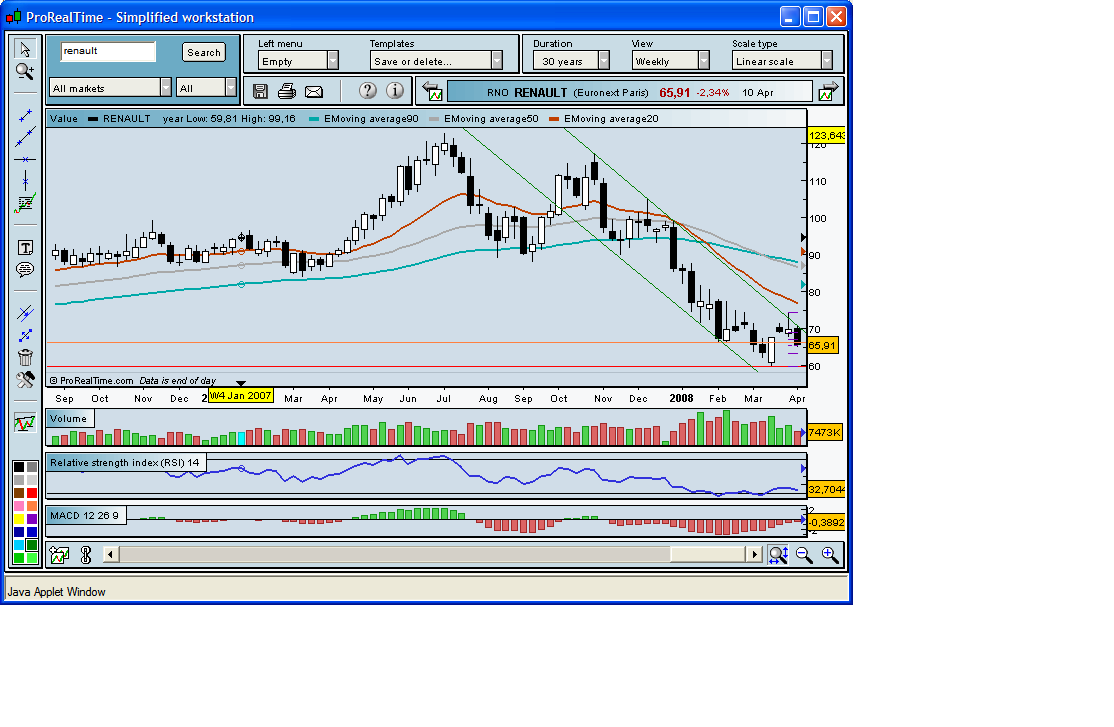Viewport: 1114px width, 727px height.
Task: Click the ProRealTime.com copyright link
Action: [x=92, y=380]
